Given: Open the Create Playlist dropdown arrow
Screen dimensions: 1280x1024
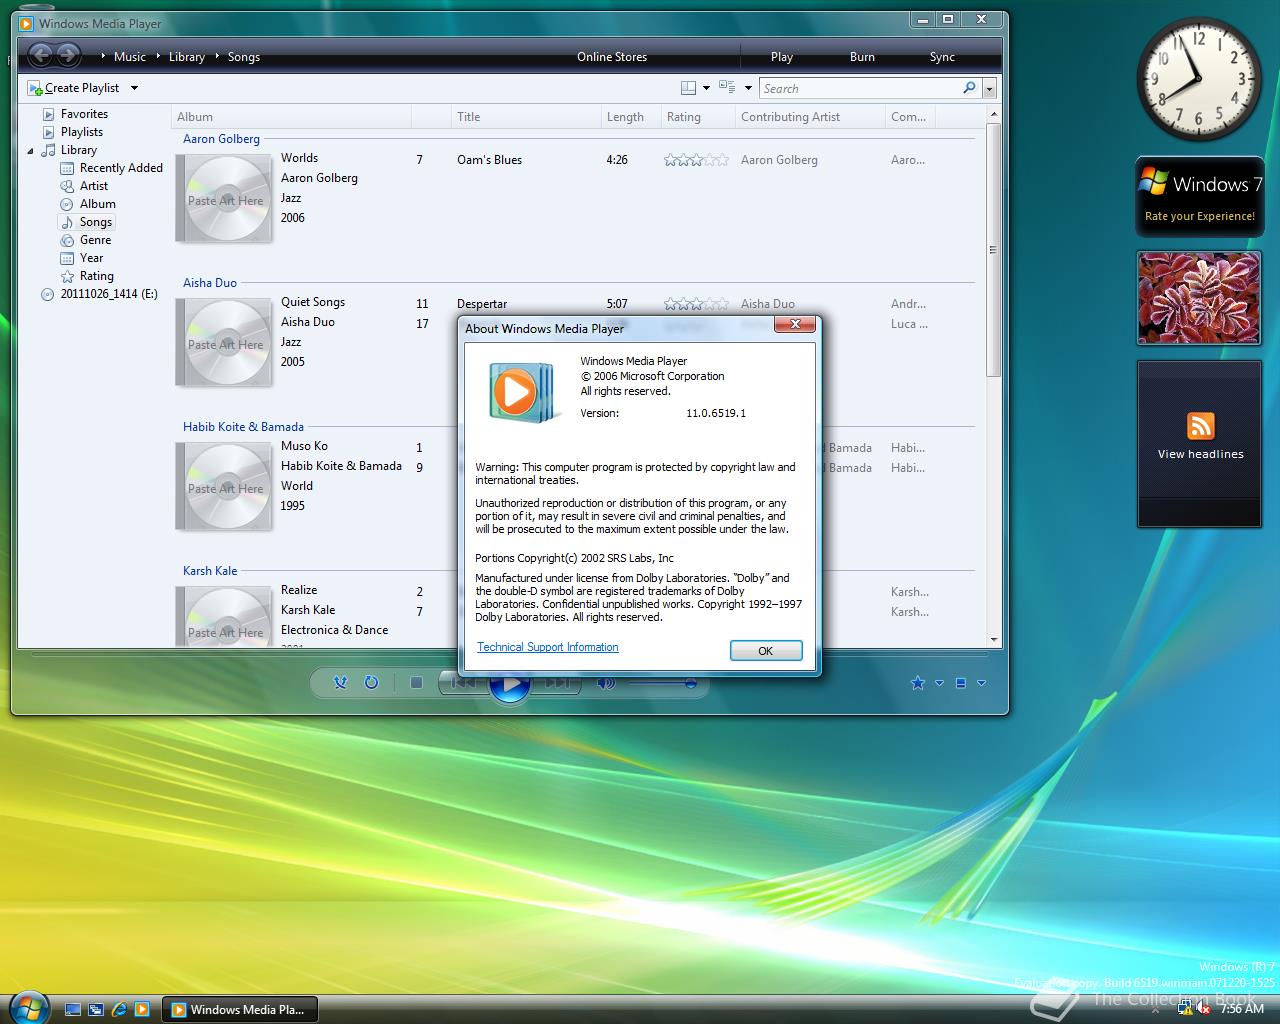Looking at the screenshot, I should 134,87.
